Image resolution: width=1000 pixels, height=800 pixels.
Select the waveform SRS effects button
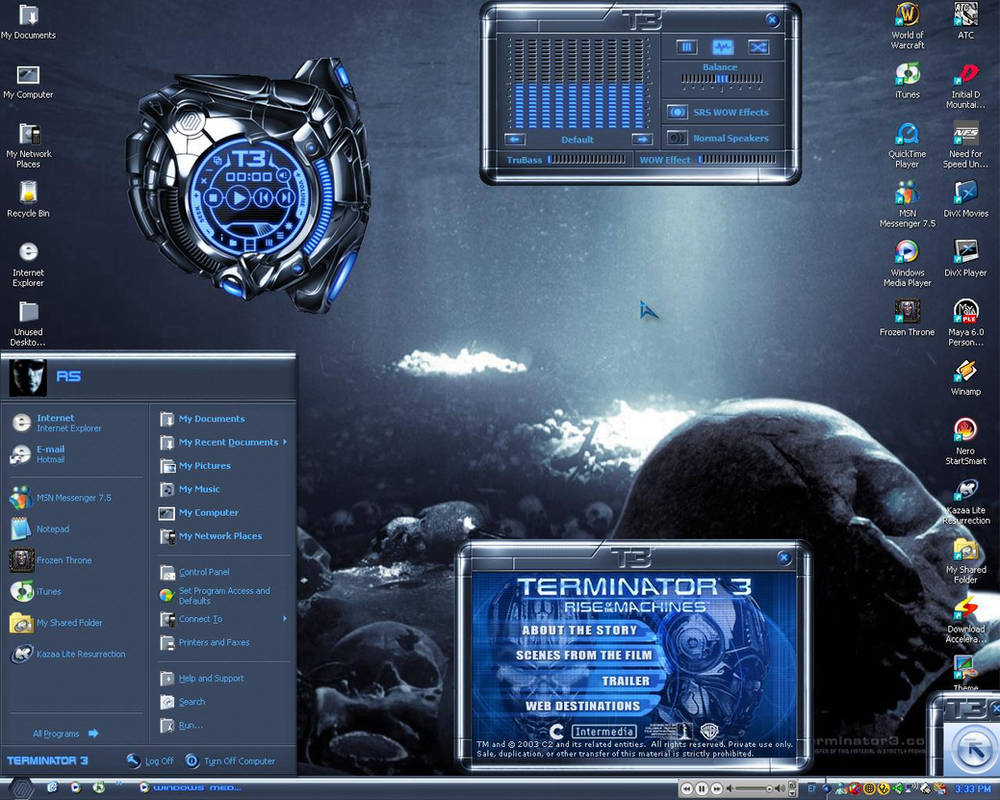722,47
